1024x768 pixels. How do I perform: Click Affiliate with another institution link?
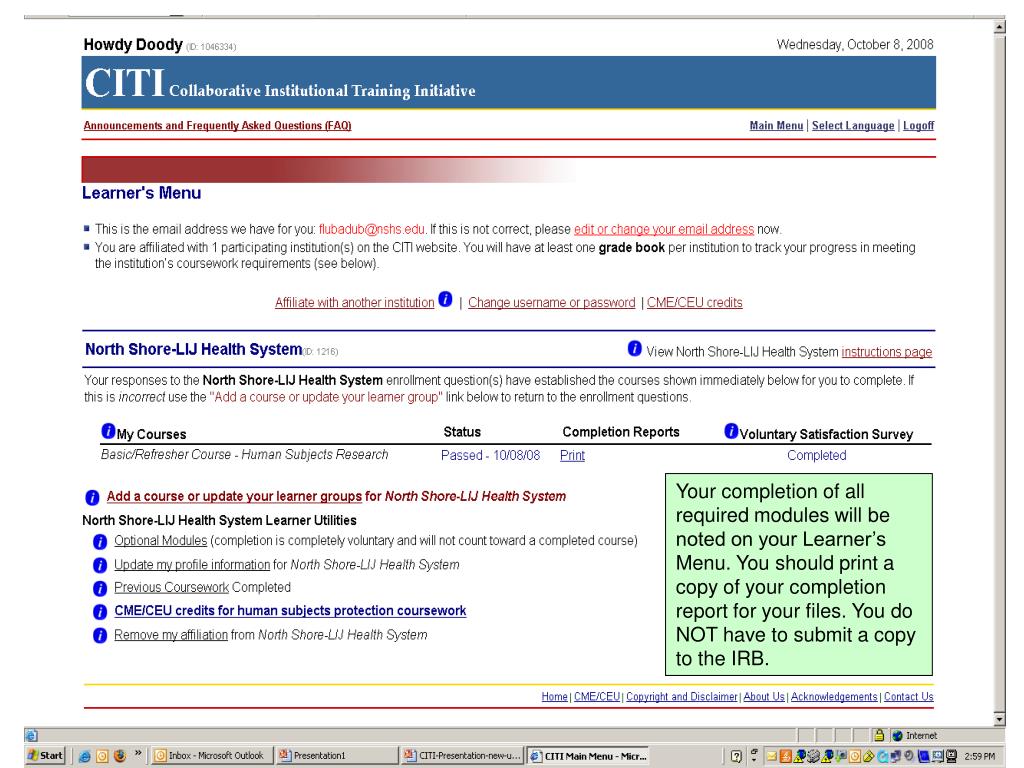pos(355,302)
